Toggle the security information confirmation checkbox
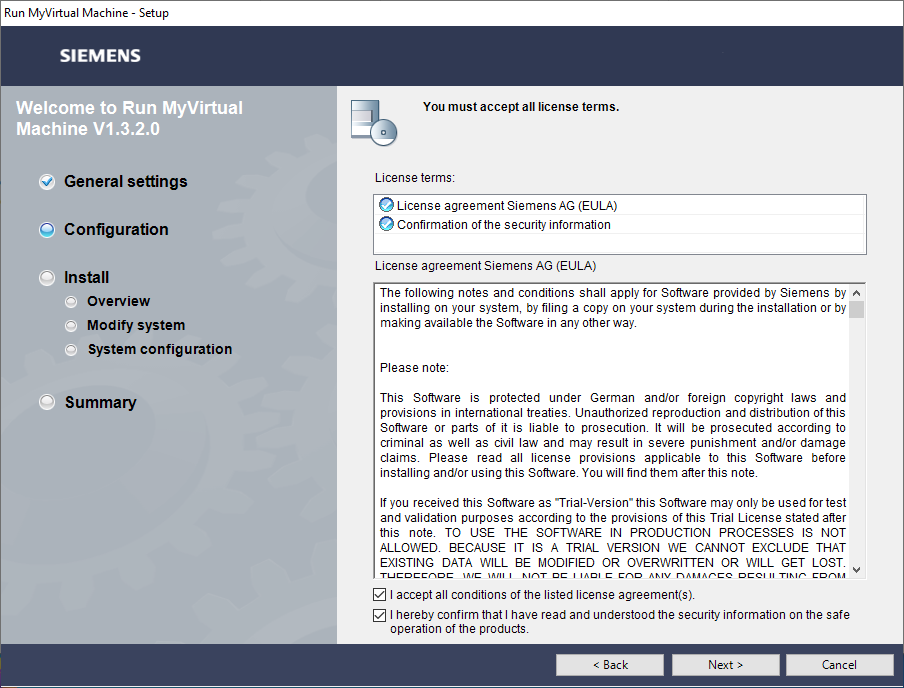This screenshot has height=688, width=904. coord(380,615)
